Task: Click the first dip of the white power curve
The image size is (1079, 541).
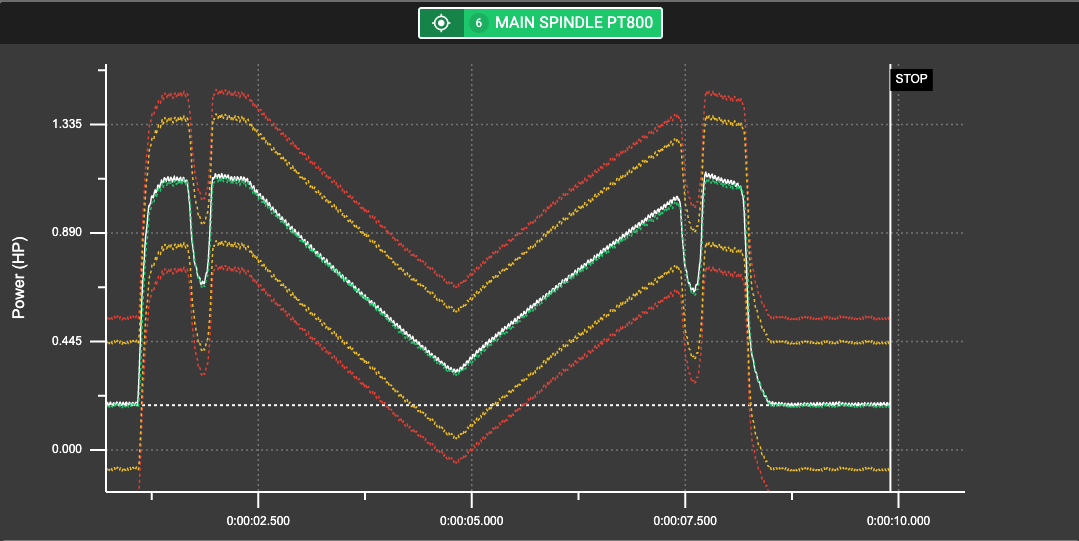Action: click(202, 284)
